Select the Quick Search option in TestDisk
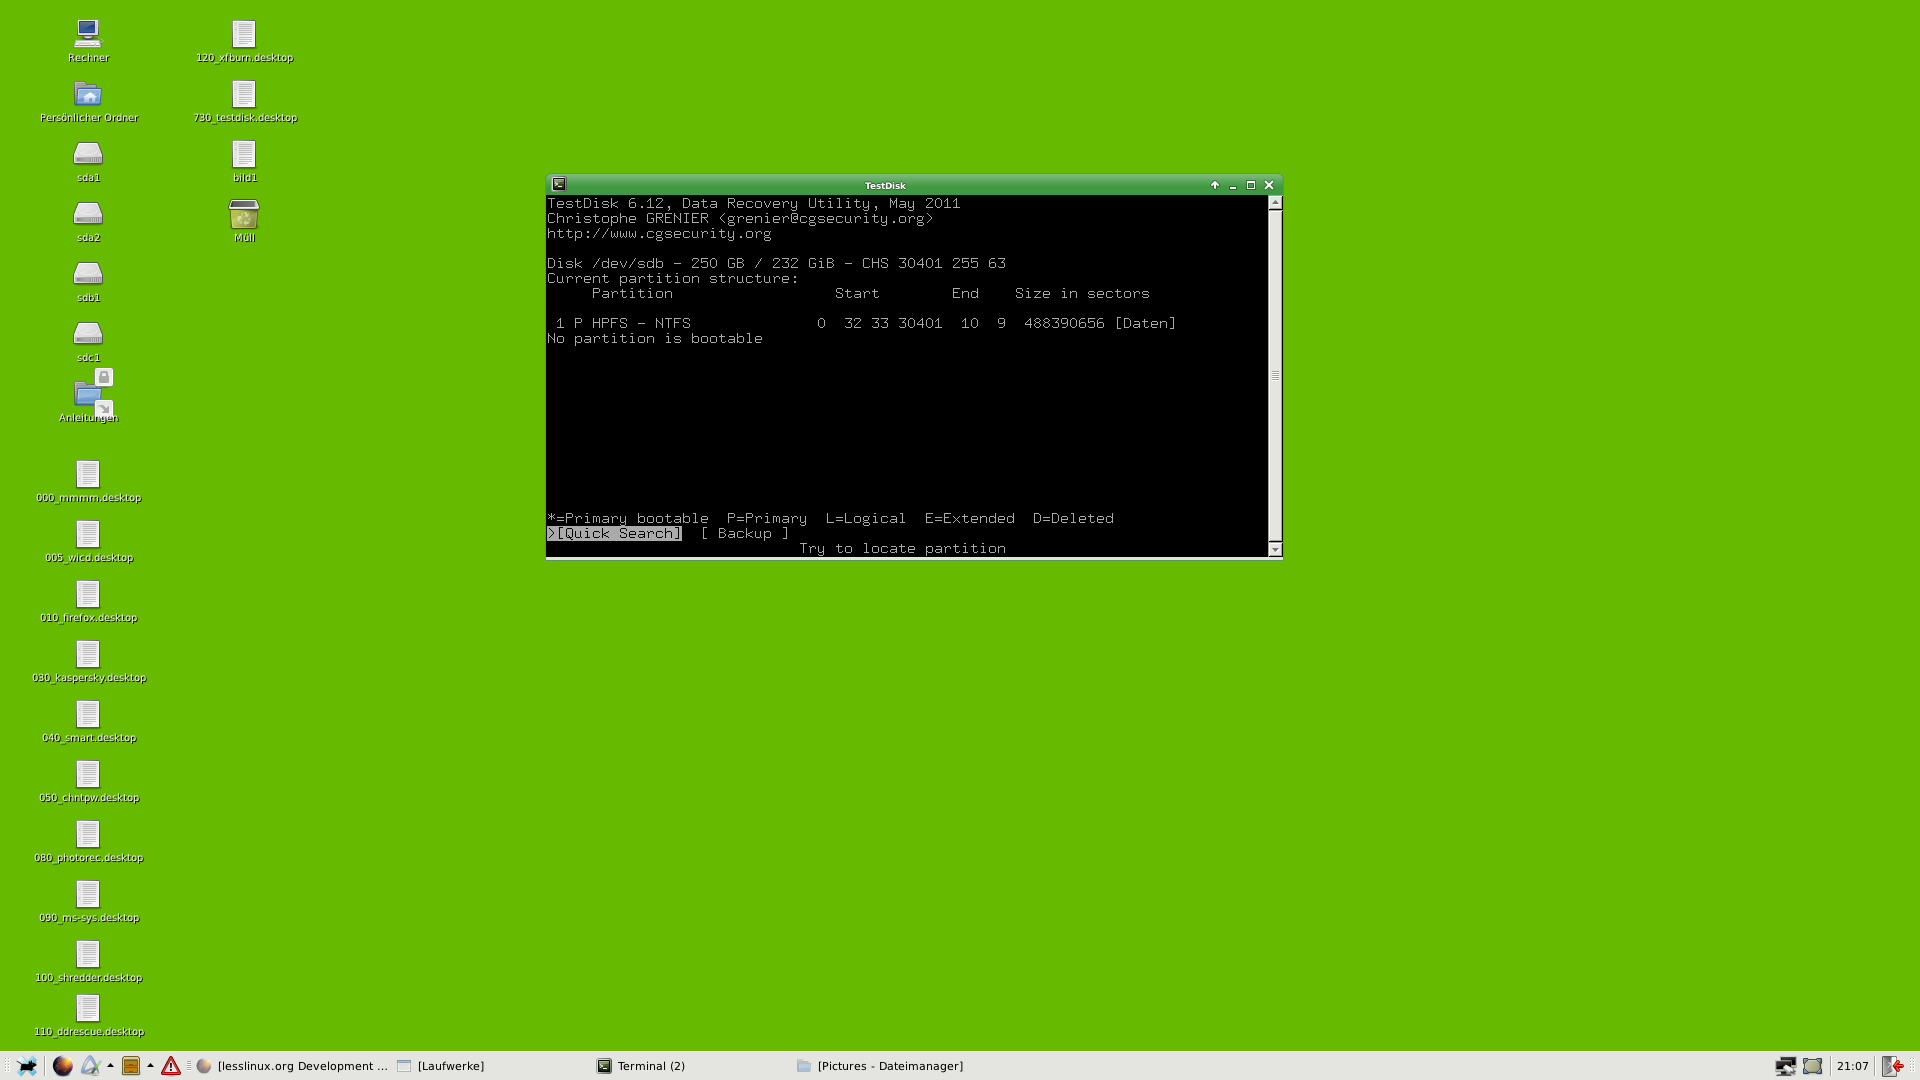The height and width of the screenshot is (1080, 1920). click(616, 534)
